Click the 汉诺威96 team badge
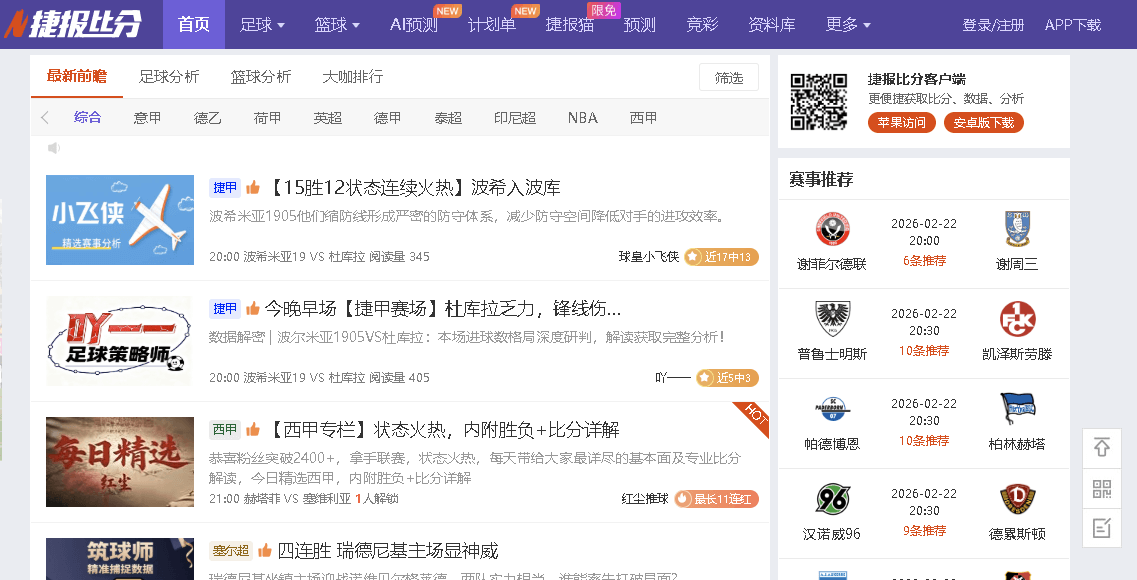Image resolution: width=1137 pixels, height=580 pixels. (832, 500)
